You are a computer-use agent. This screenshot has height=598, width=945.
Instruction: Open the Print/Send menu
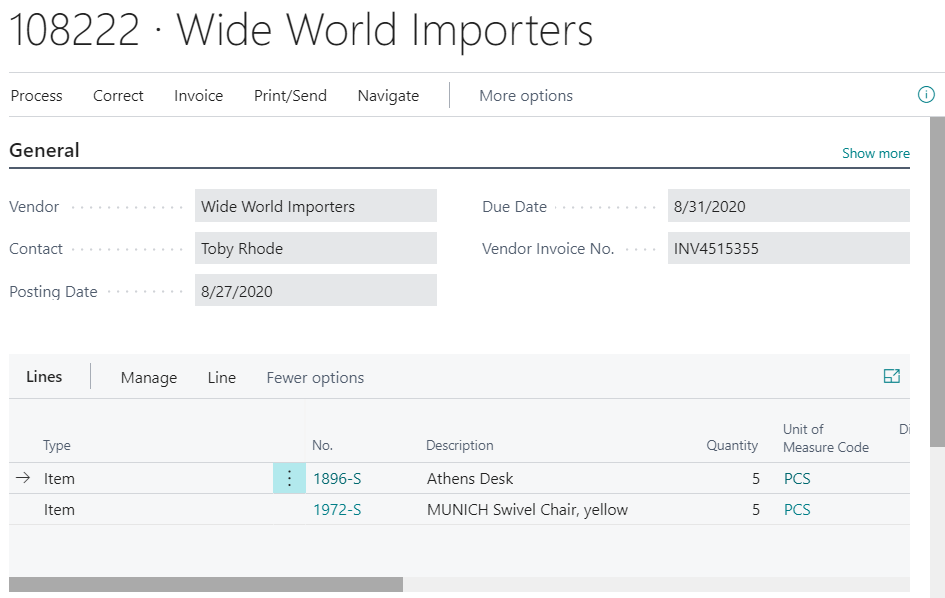(x=290, y=95)
